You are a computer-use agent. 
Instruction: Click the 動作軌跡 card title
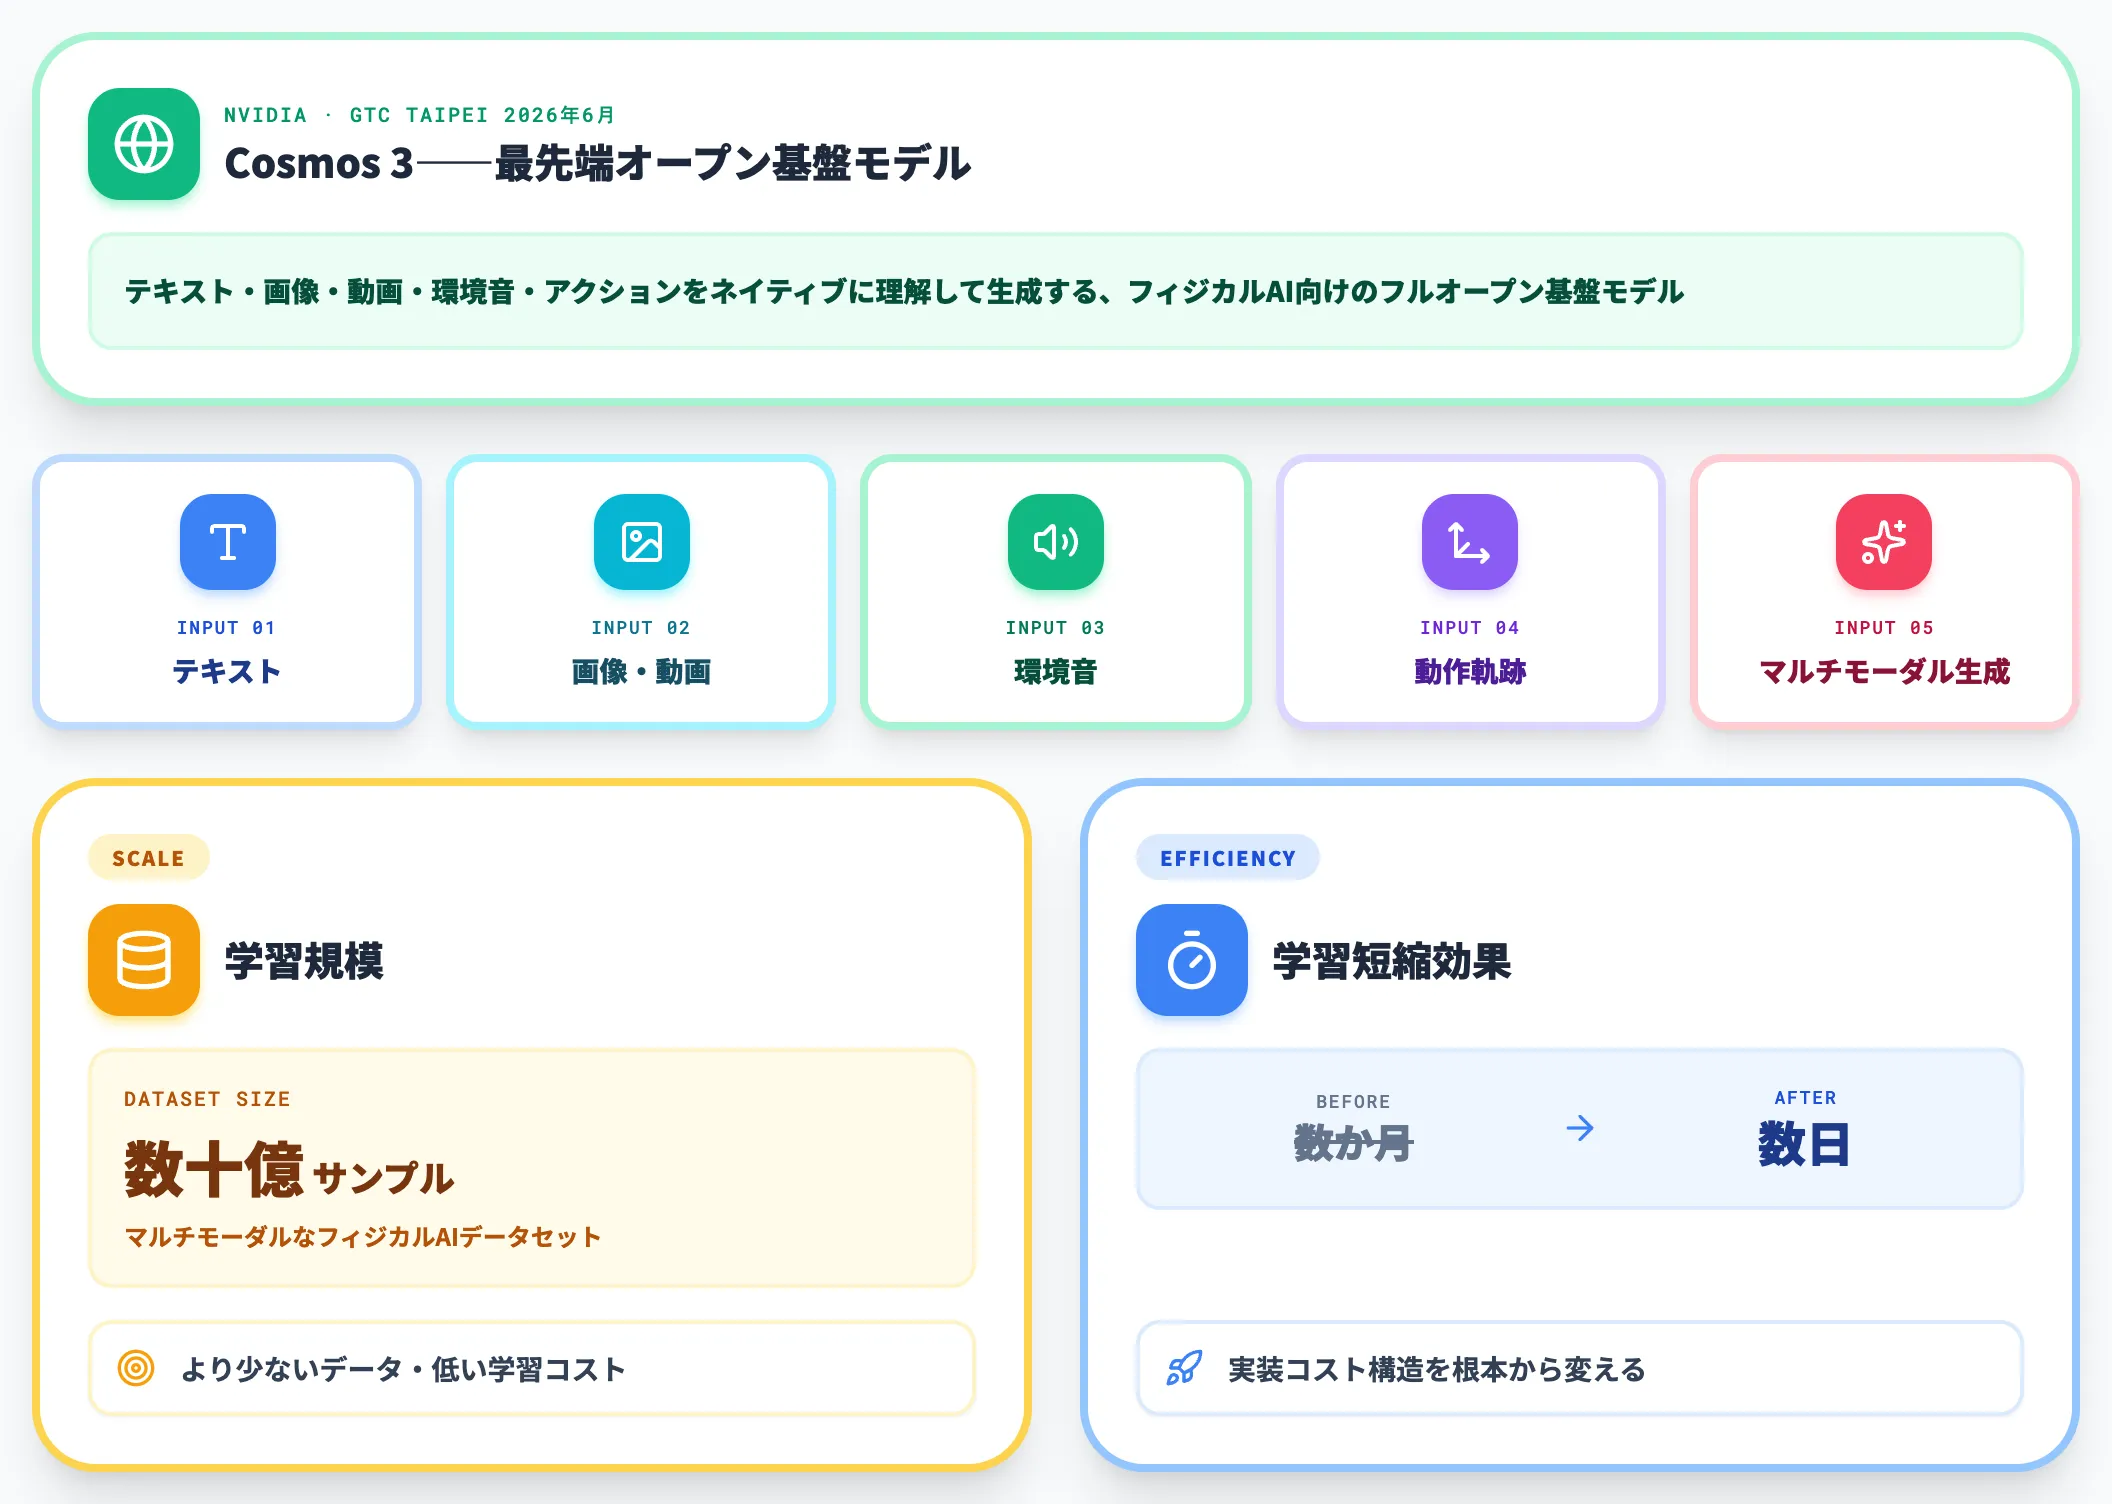[x=1470, y=671]
